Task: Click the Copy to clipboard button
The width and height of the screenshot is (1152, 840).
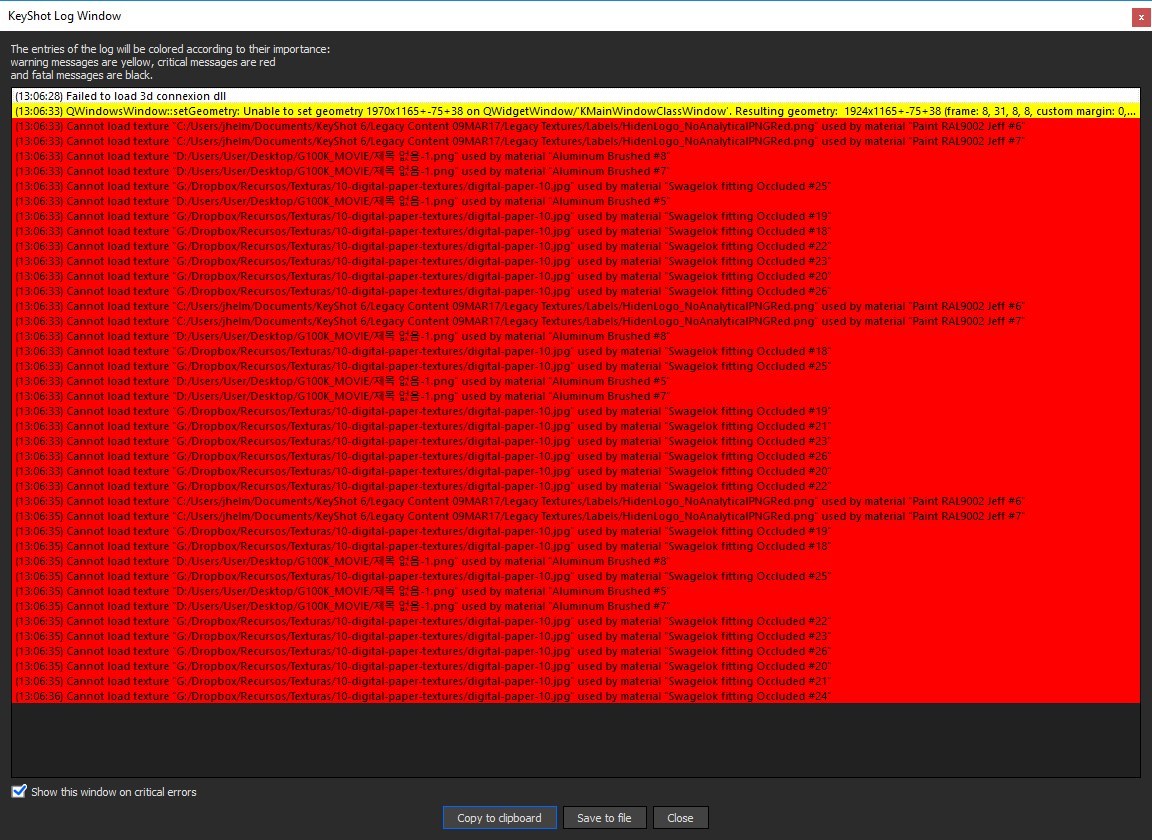Action: click(x=500, y=818)
